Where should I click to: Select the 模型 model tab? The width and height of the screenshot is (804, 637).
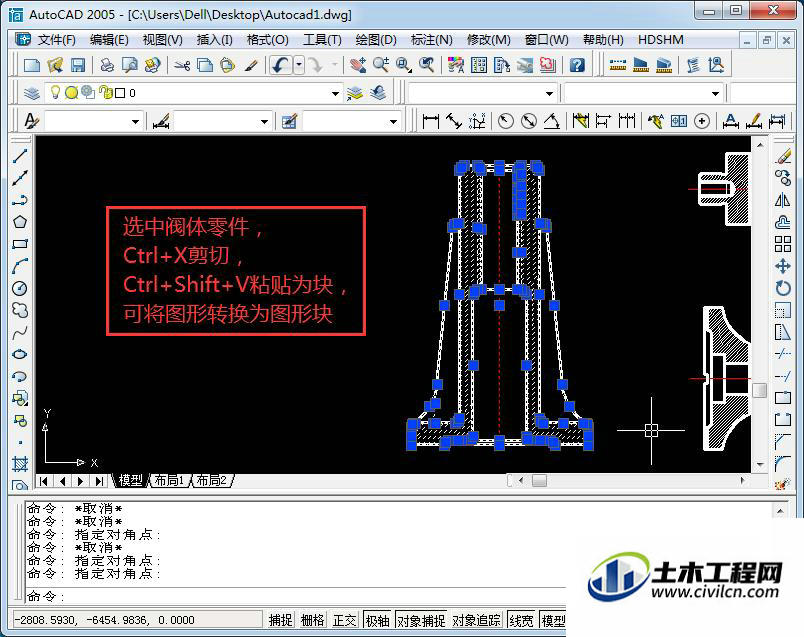(131, 481)
